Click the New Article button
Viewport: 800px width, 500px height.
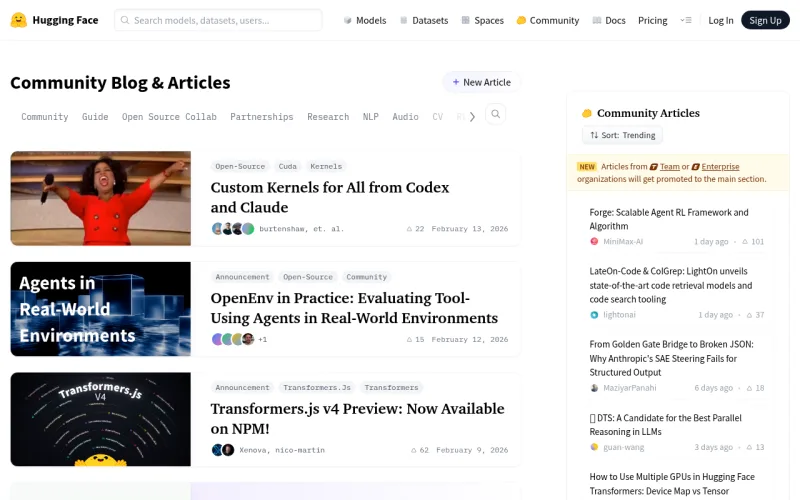click(481, 82)
